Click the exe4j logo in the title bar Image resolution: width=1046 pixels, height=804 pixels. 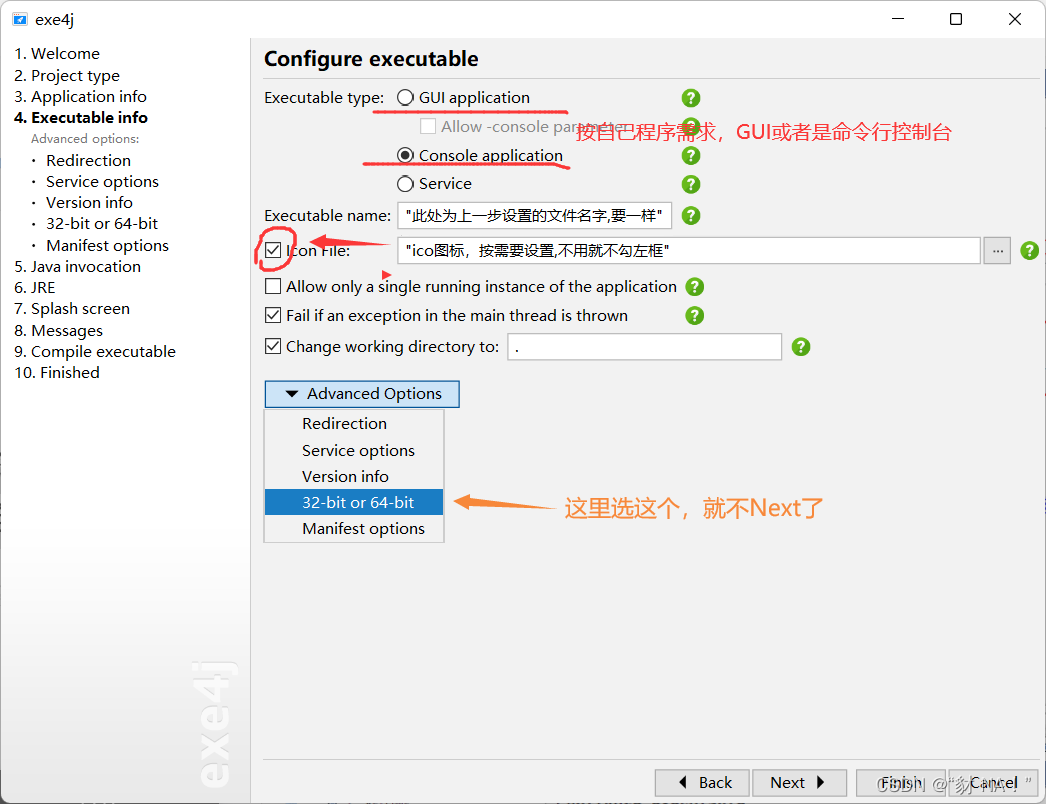click(20, 18)
